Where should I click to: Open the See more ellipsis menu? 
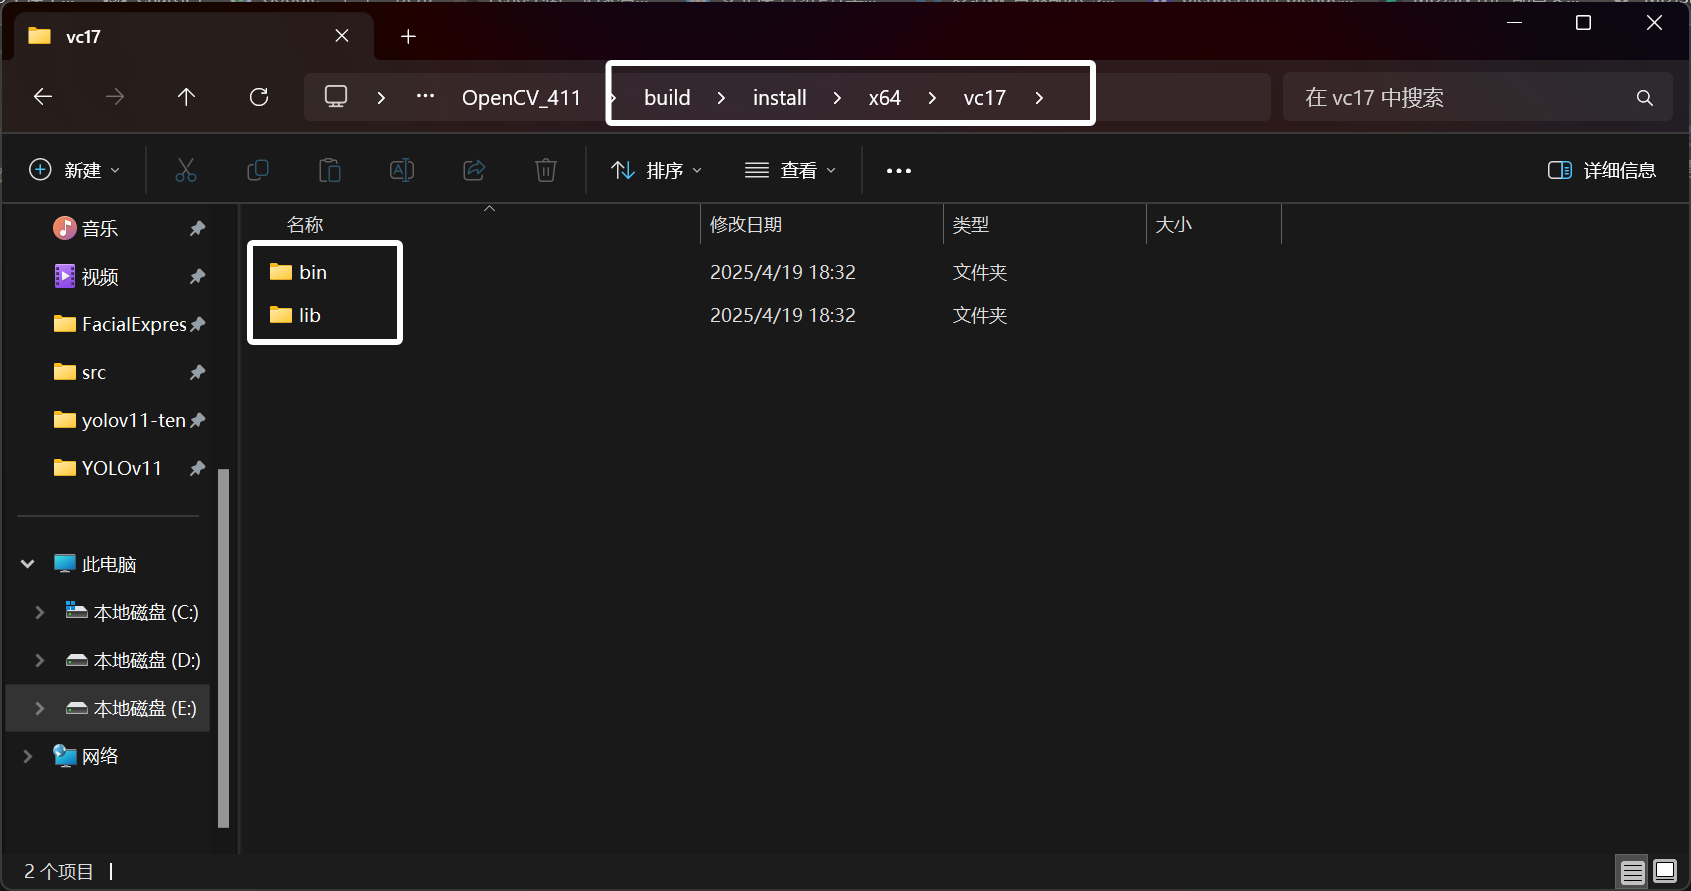(899, 171)
